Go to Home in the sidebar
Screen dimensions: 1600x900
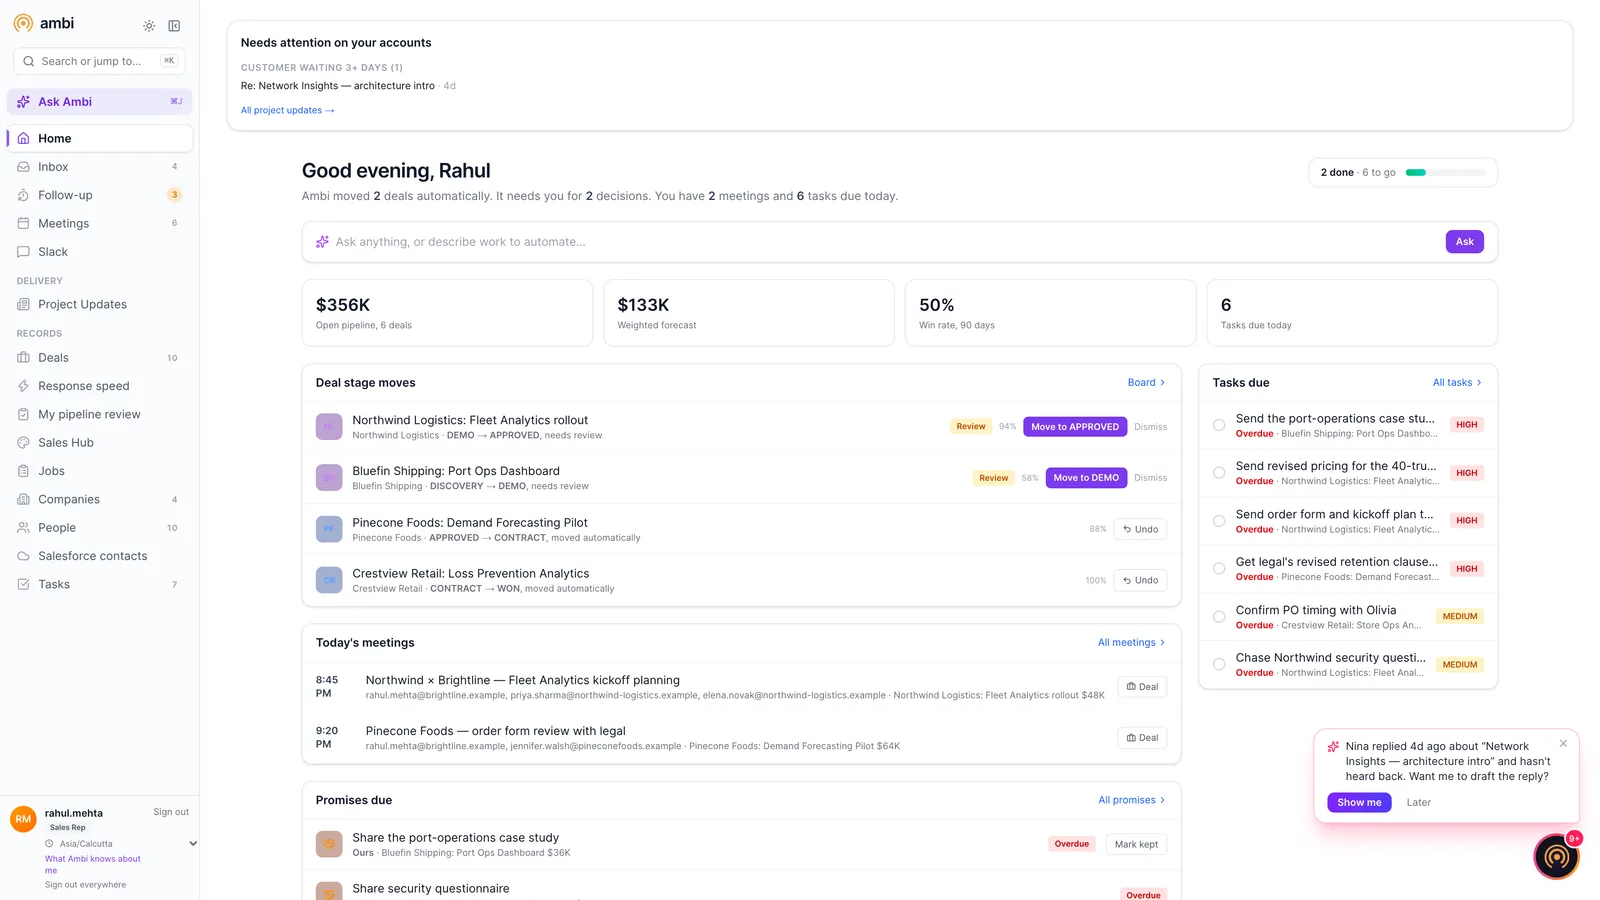(x=100, y=138)
